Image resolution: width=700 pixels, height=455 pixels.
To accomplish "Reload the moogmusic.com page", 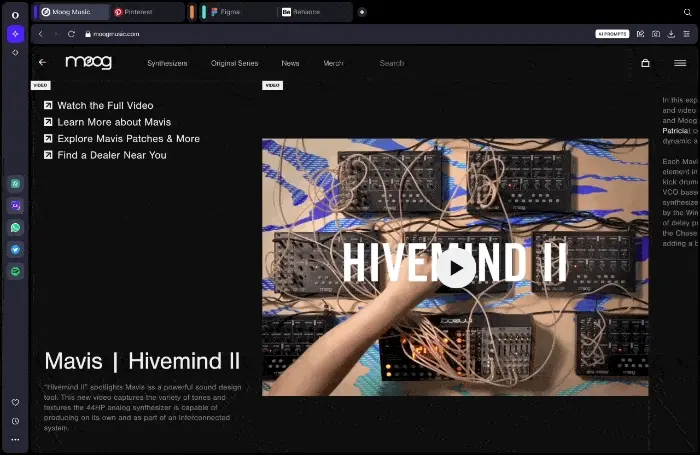I will coord(71,34).
